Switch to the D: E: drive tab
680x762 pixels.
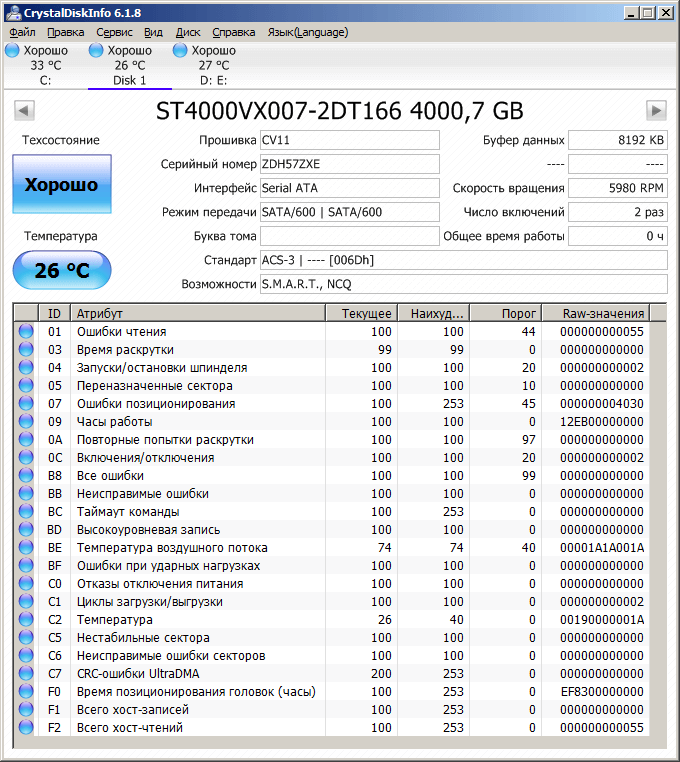click(x=213, y=65)
